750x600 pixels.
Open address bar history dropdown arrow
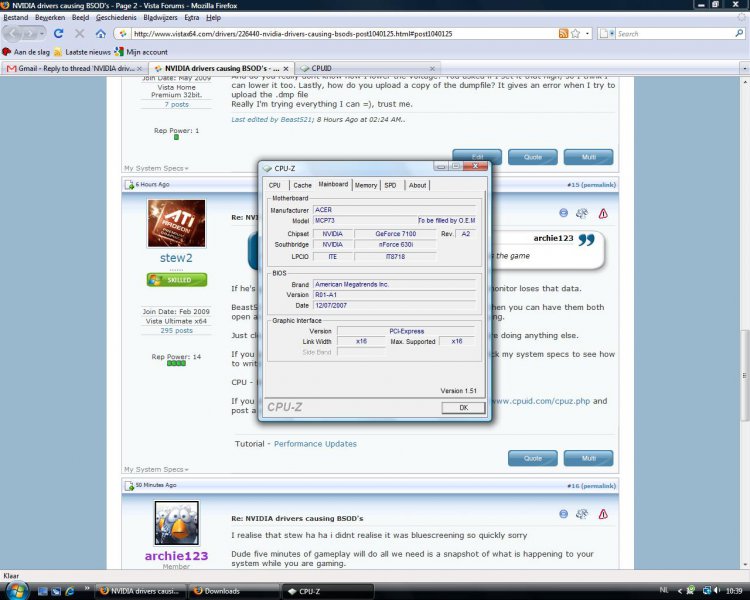[587, 33]
